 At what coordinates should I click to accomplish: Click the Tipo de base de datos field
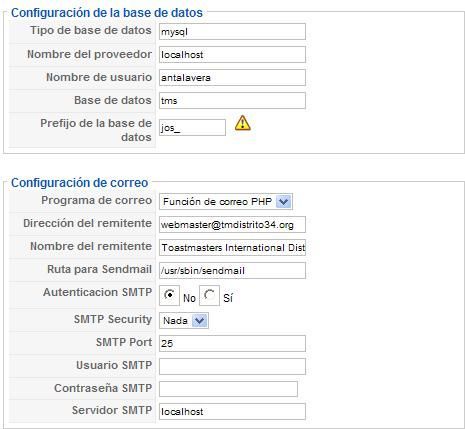232,32
